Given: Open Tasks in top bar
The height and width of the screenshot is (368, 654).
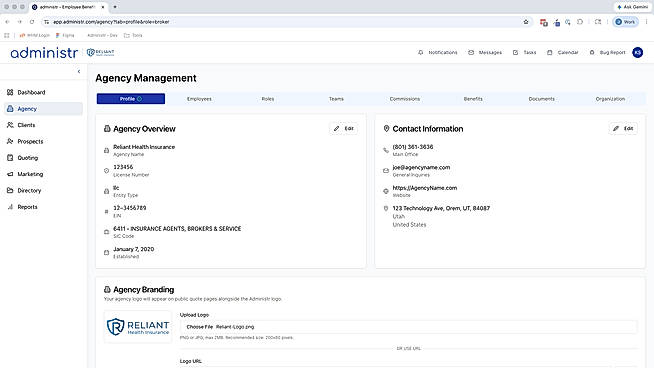Looking at the screenshot, I should coord(524,53).
